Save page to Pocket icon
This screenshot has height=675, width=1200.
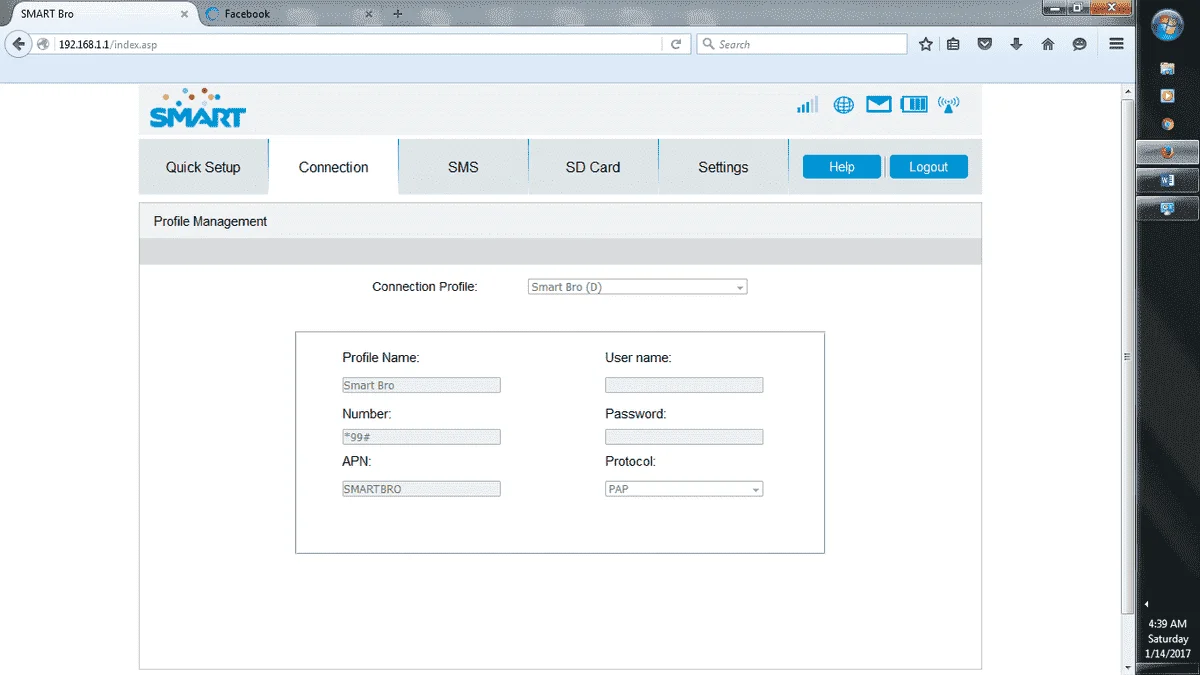click(x=984, y=44)
